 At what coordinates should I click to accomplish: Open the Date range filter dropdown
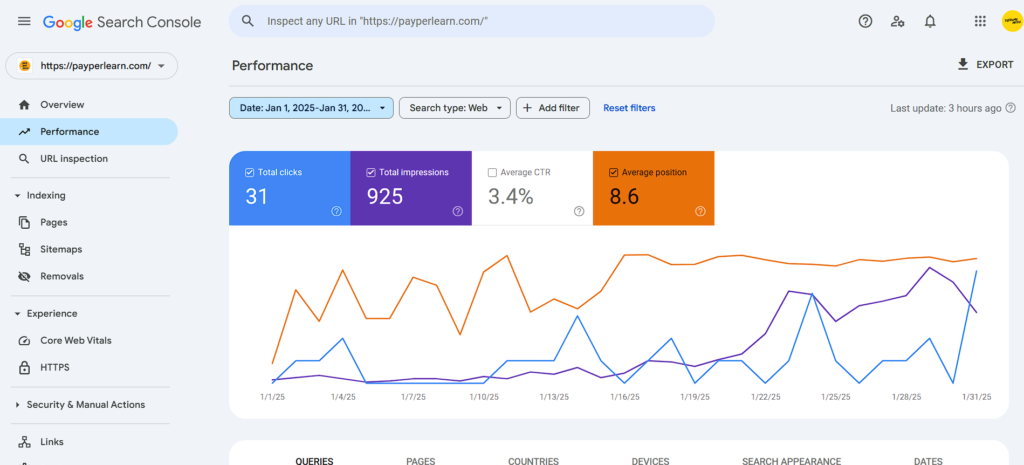point(311,108)
